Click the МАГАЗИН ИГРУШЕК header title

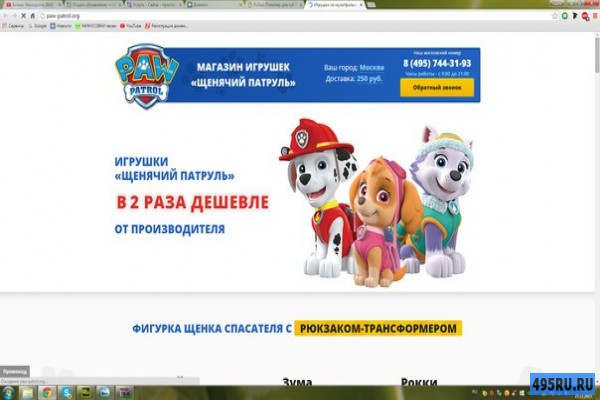(x=243, y=67)
